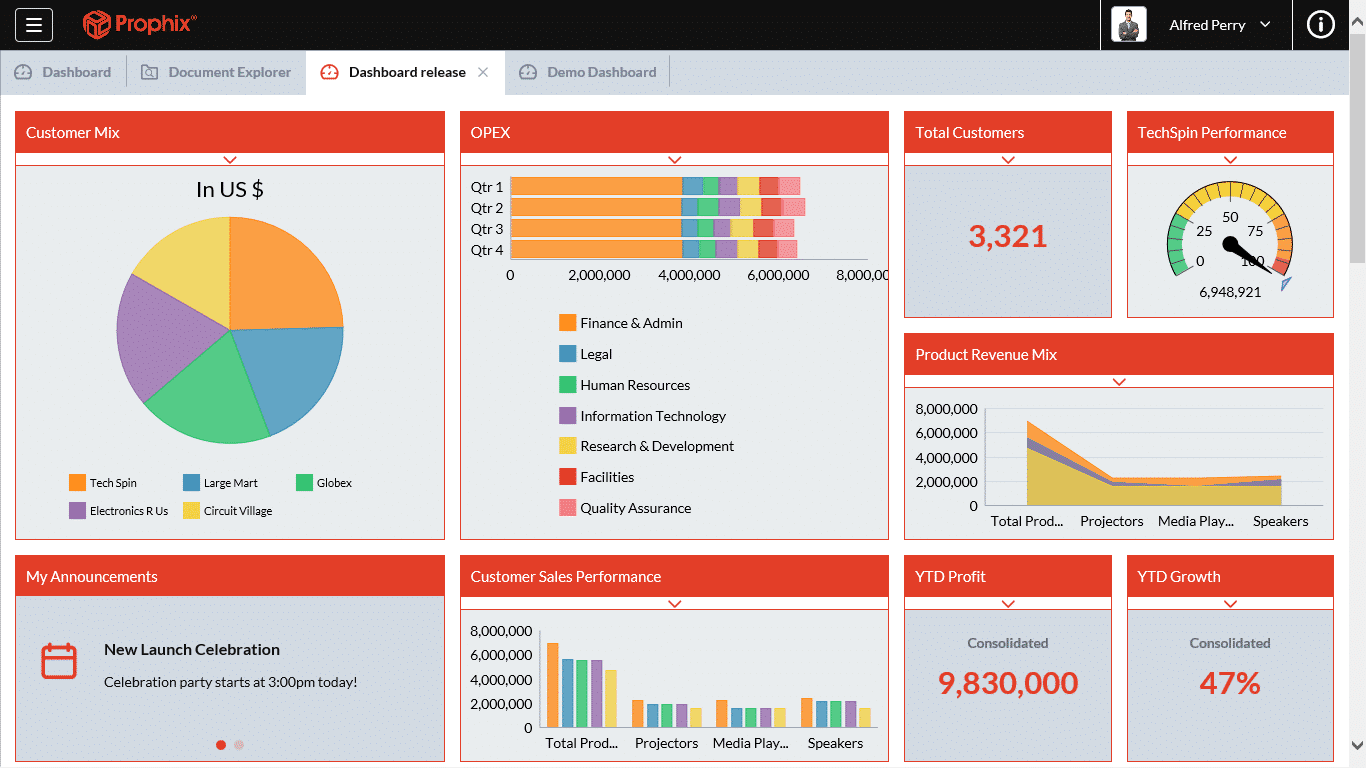
Task: Switch to the Dashboard tab
Action: [63, 72]
